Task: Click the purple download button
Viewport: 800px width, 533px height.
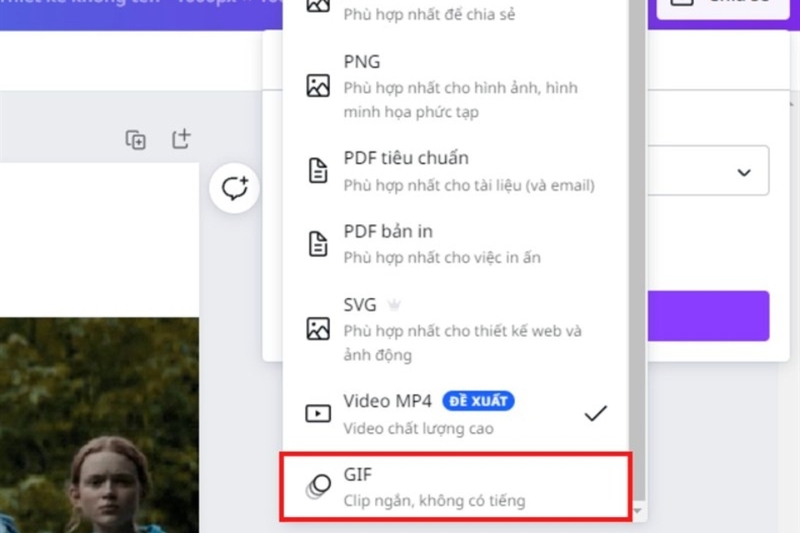Action: [708, 316]
